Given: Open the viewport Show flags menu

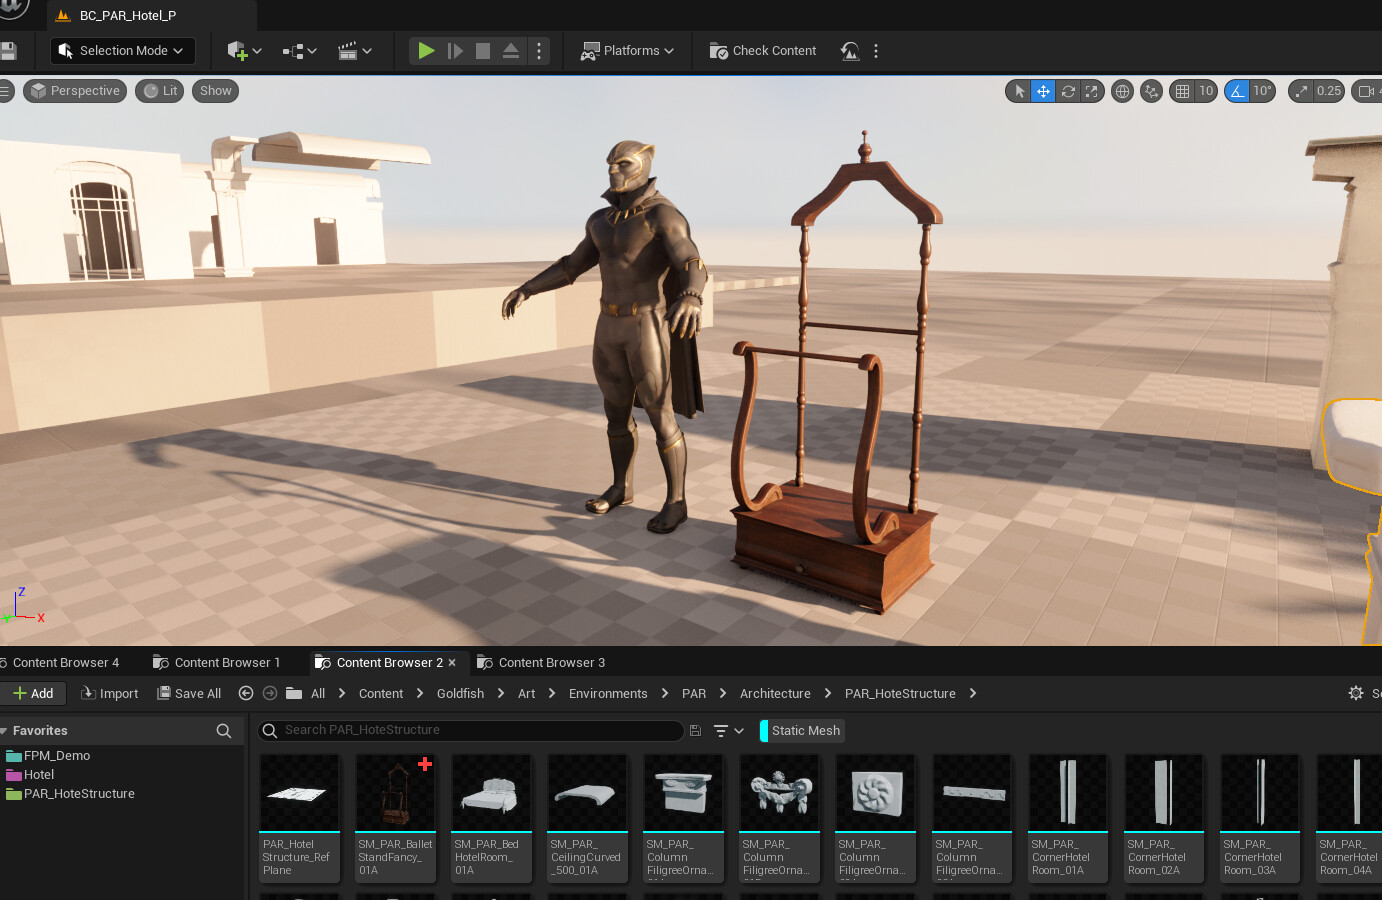Looking at the screenshot, I should pyautogui.click(x=215, y=91).
